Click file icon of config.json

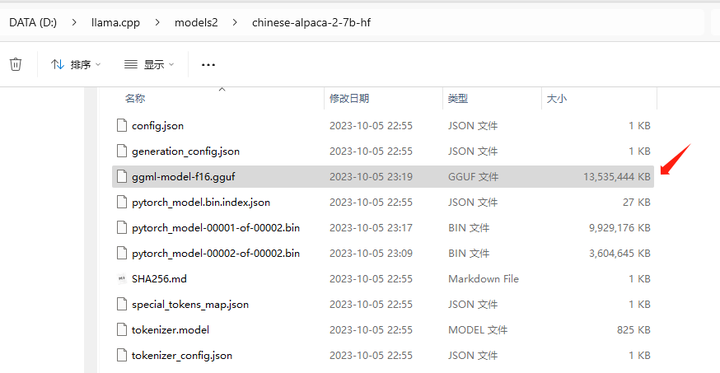tap(122, 125)
